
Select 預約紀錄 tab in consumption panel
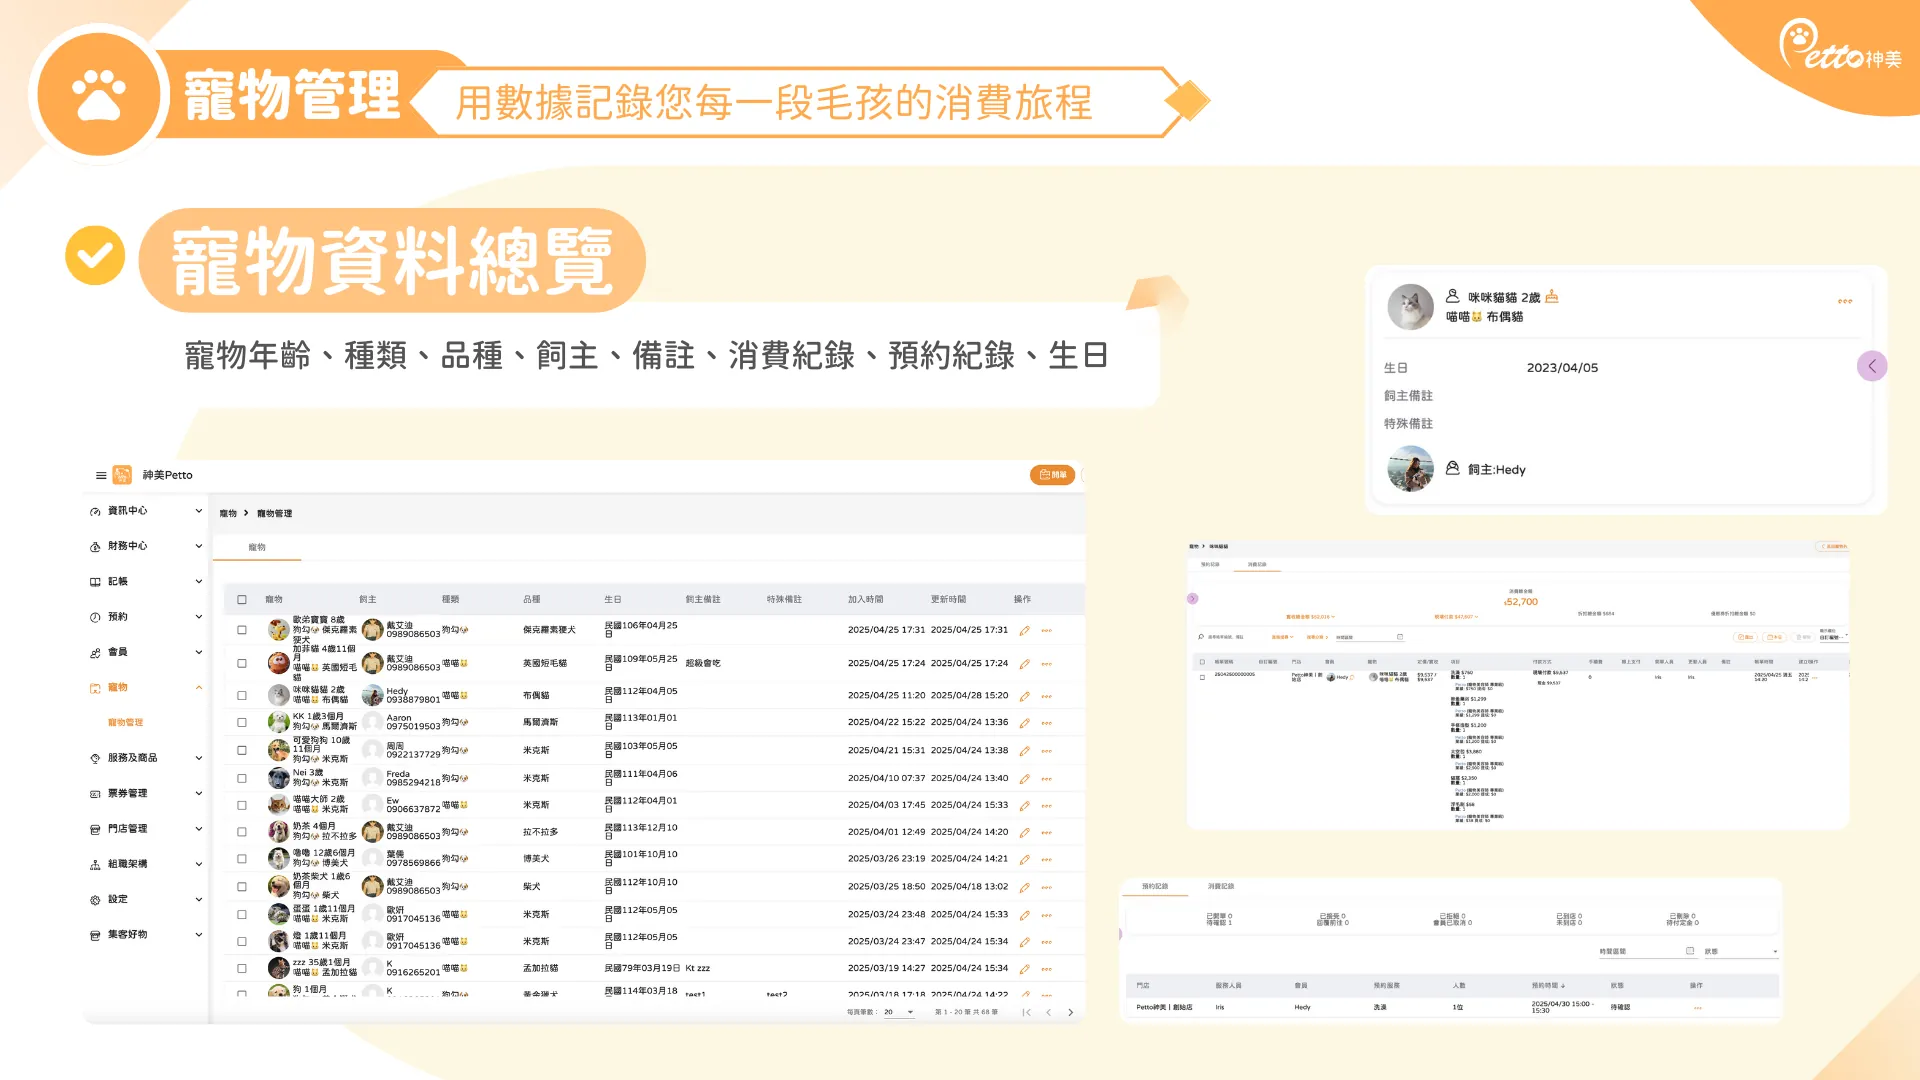[x=1210, y=565]
